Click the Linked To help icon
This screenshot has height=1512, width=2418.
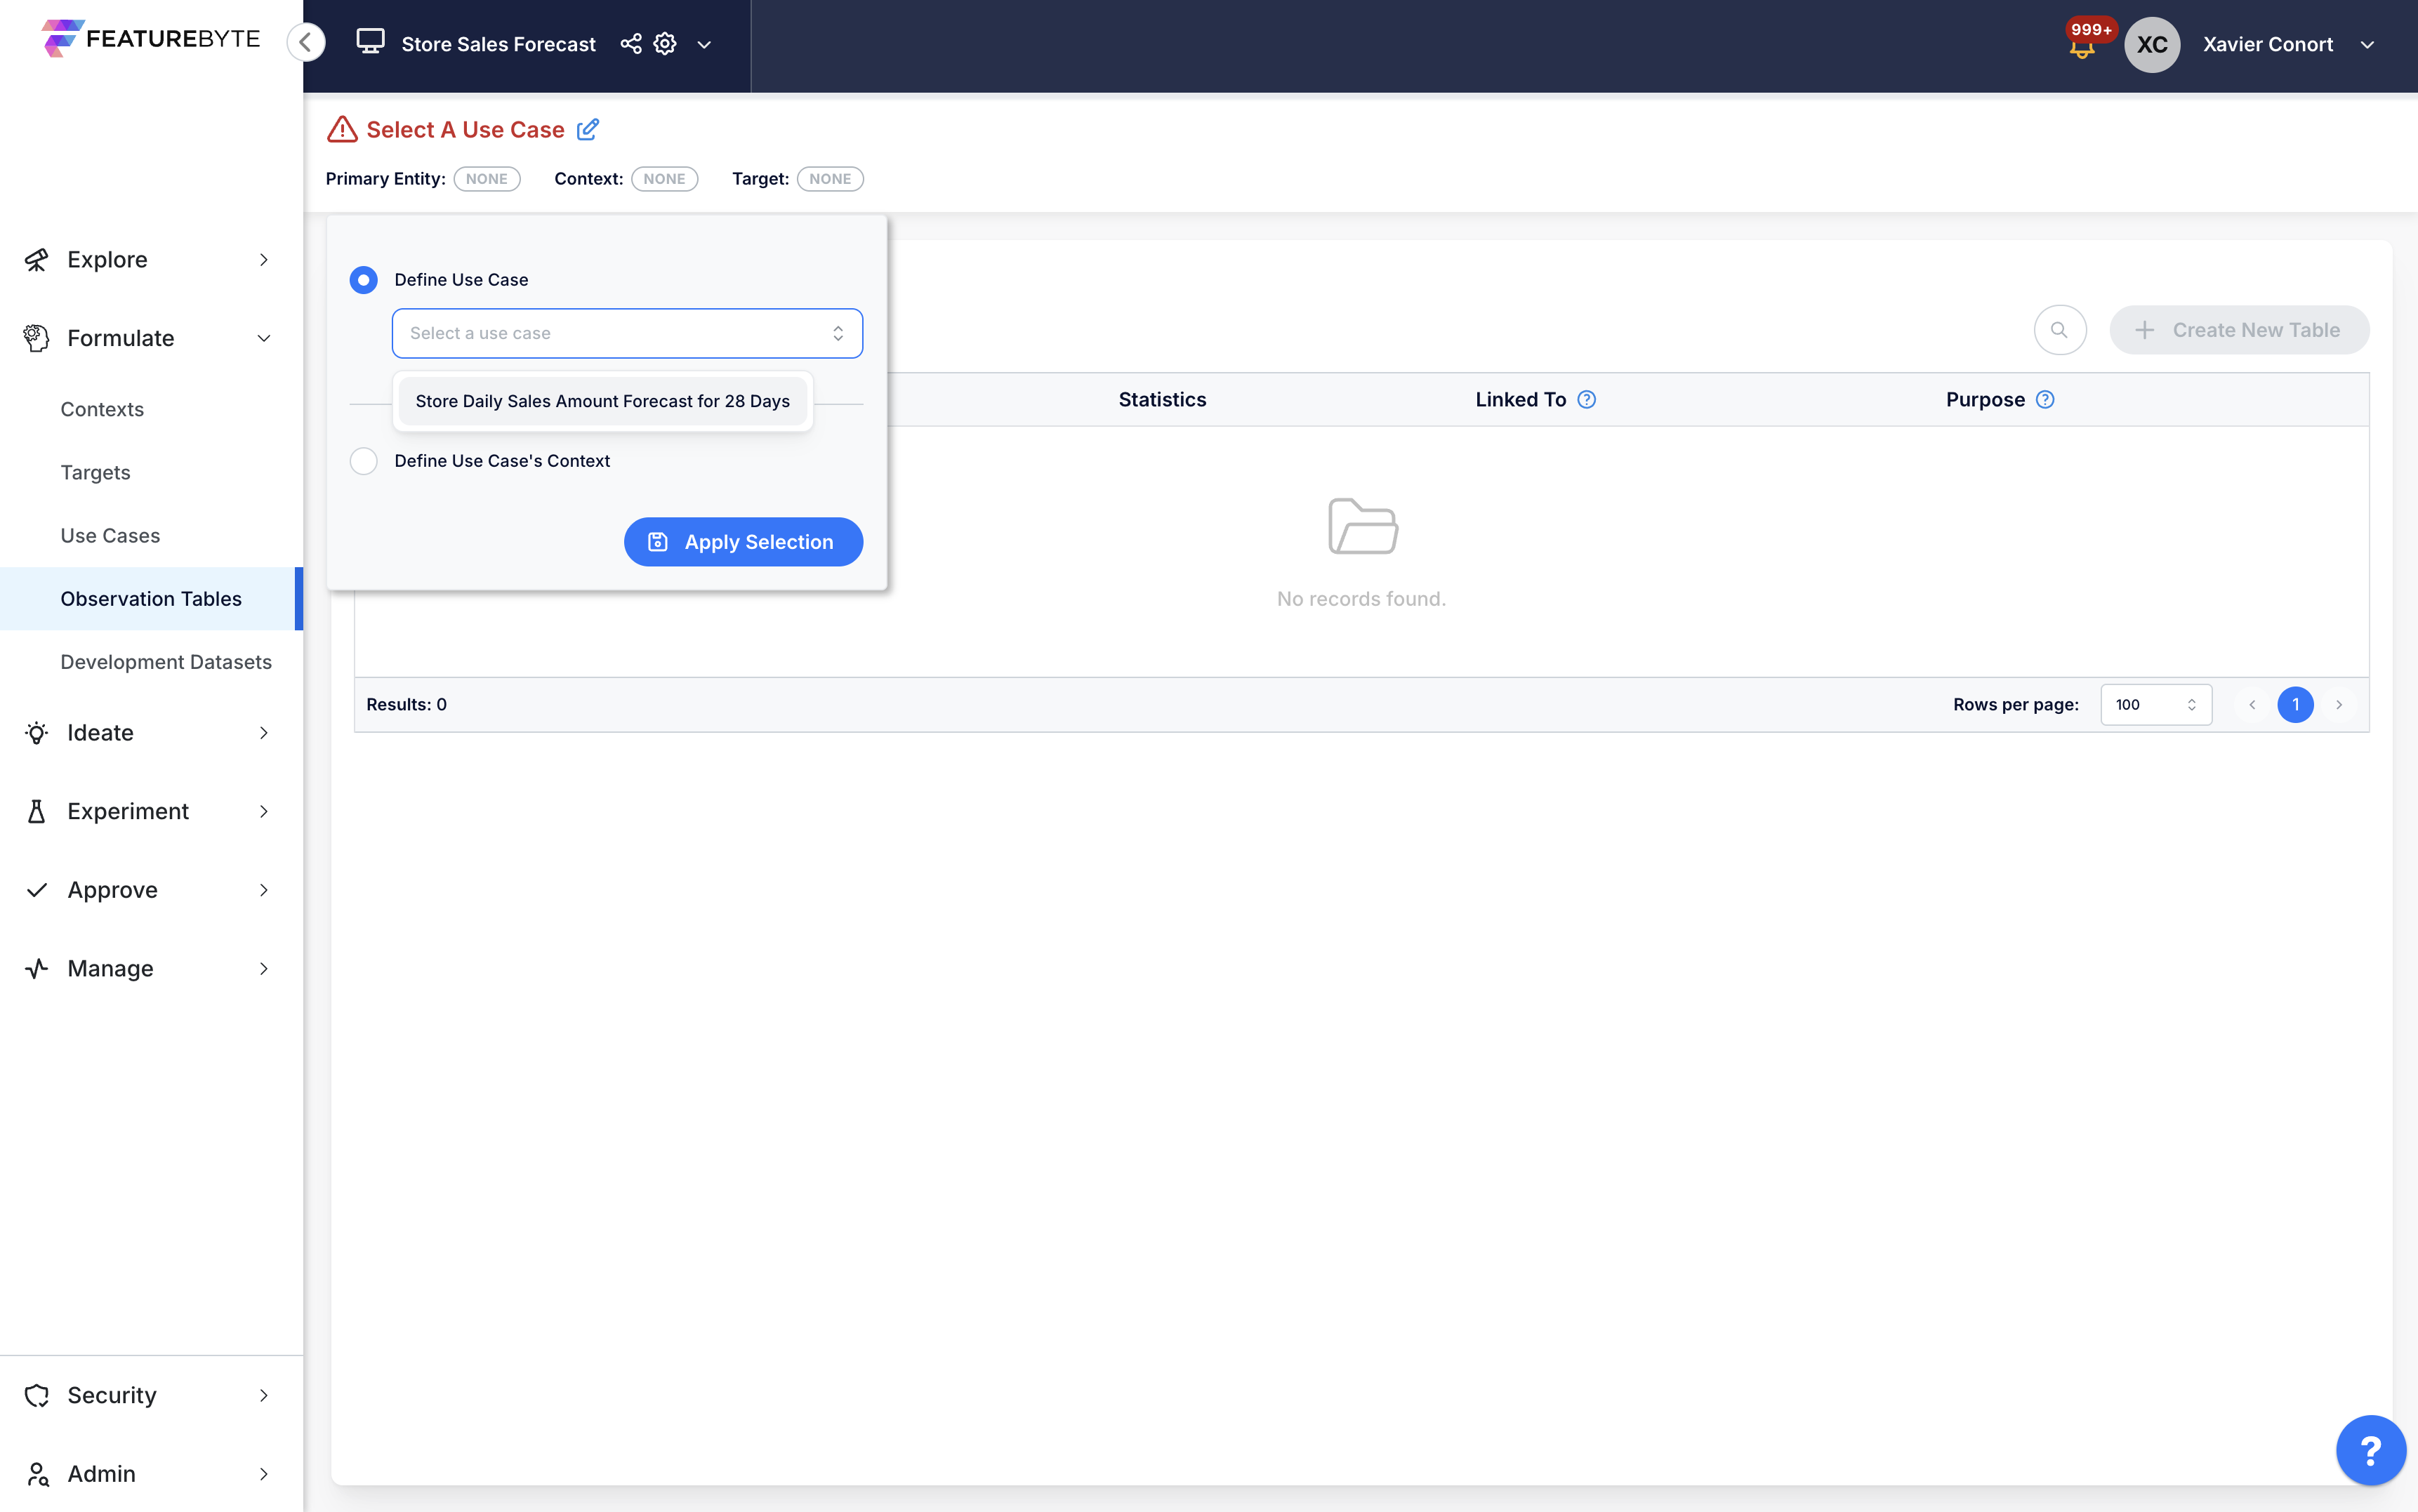click(1586, 400)
